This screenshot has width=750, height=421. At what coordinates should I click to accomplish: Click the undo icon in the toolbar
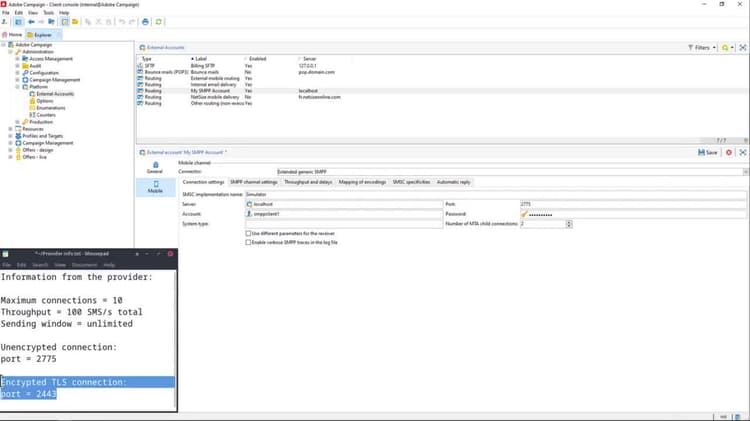coord(122,22)
